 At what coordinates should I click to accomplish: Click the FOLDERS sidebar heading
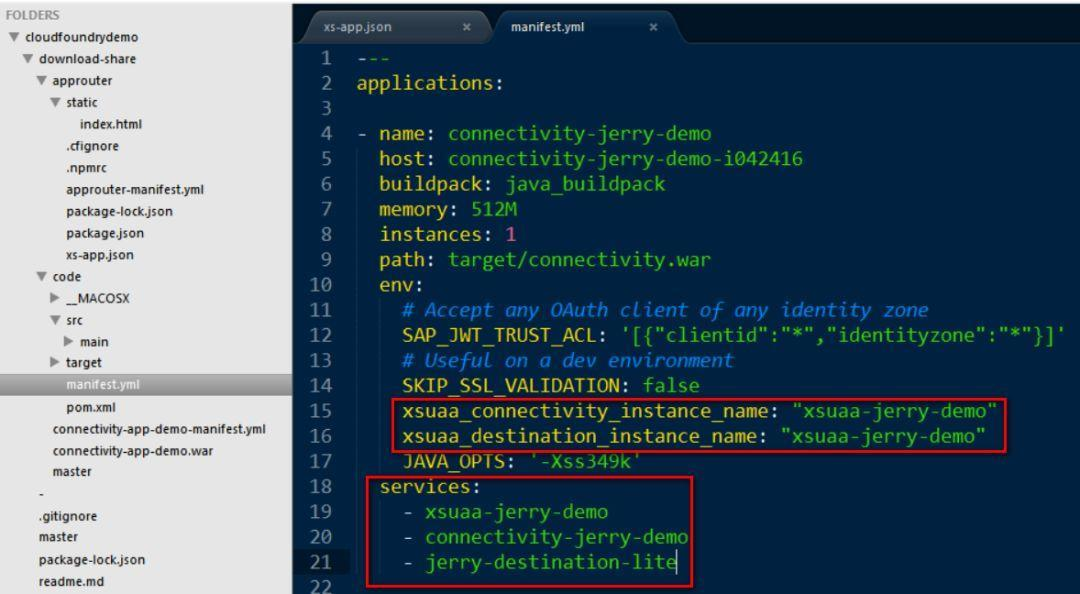tap(32, 15)
